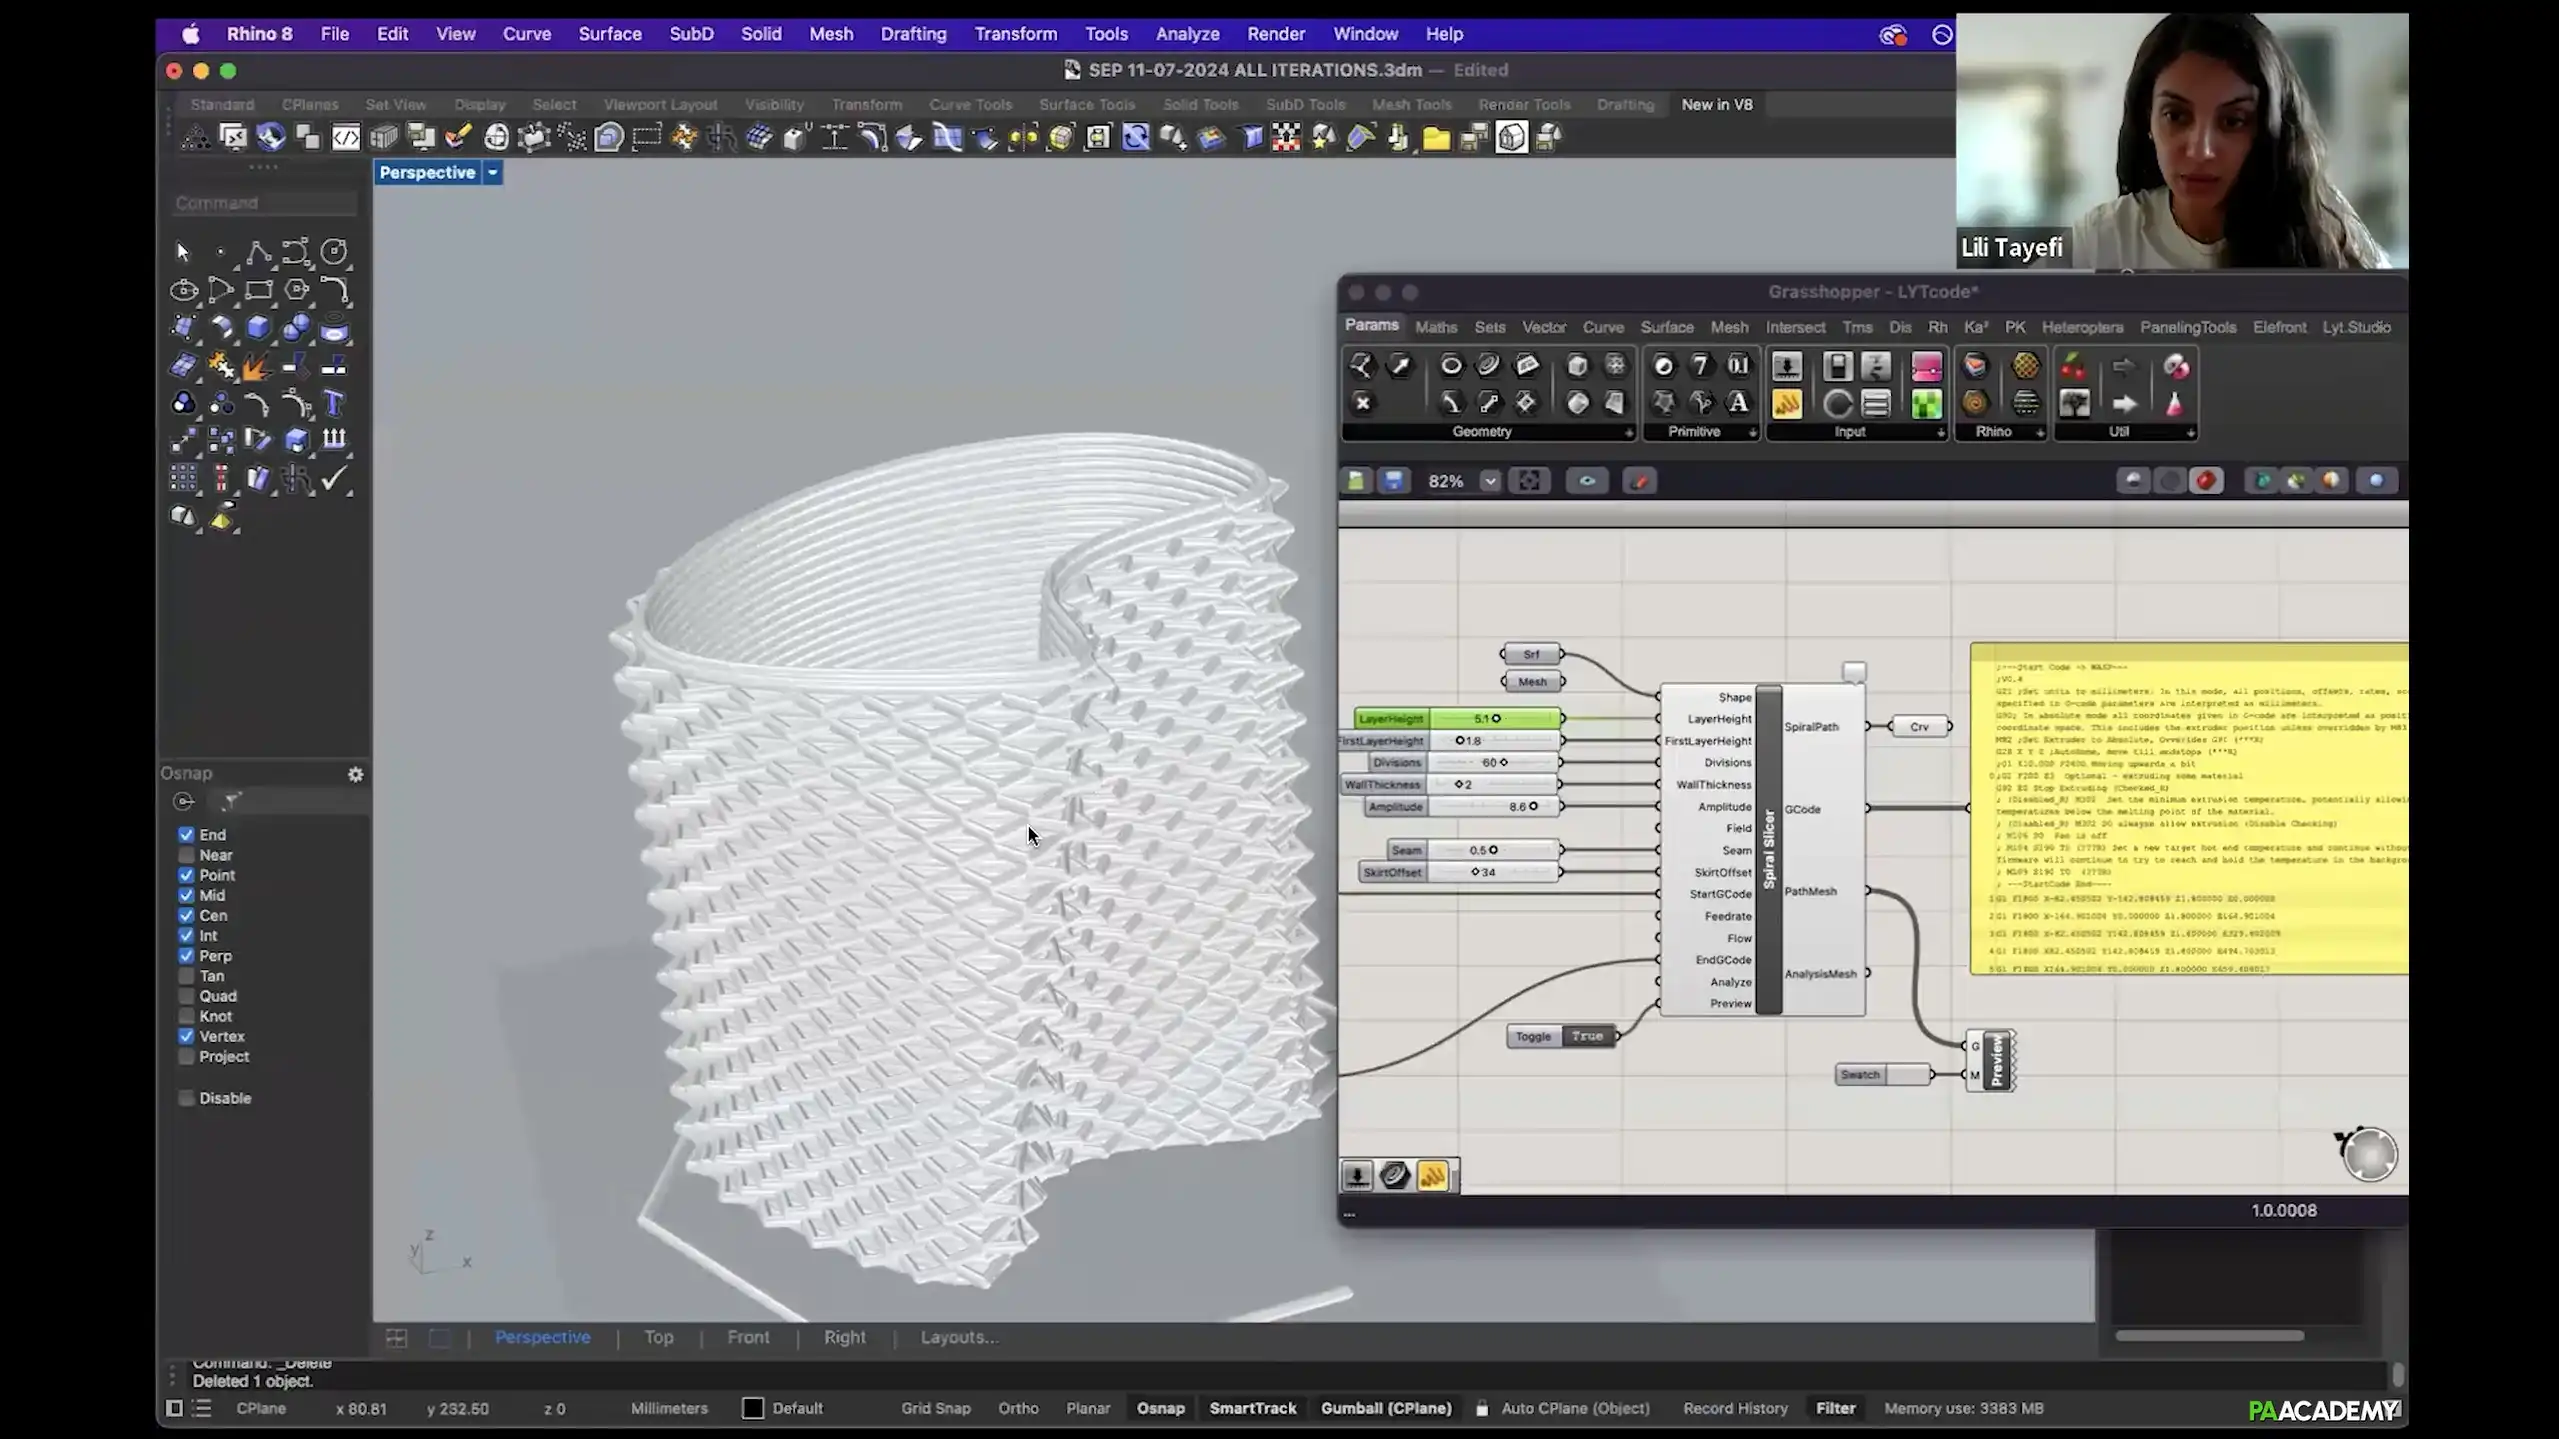Expand the Geometry panel in Params
Screen dimensions: 2559x1439
pos(1628,433)
